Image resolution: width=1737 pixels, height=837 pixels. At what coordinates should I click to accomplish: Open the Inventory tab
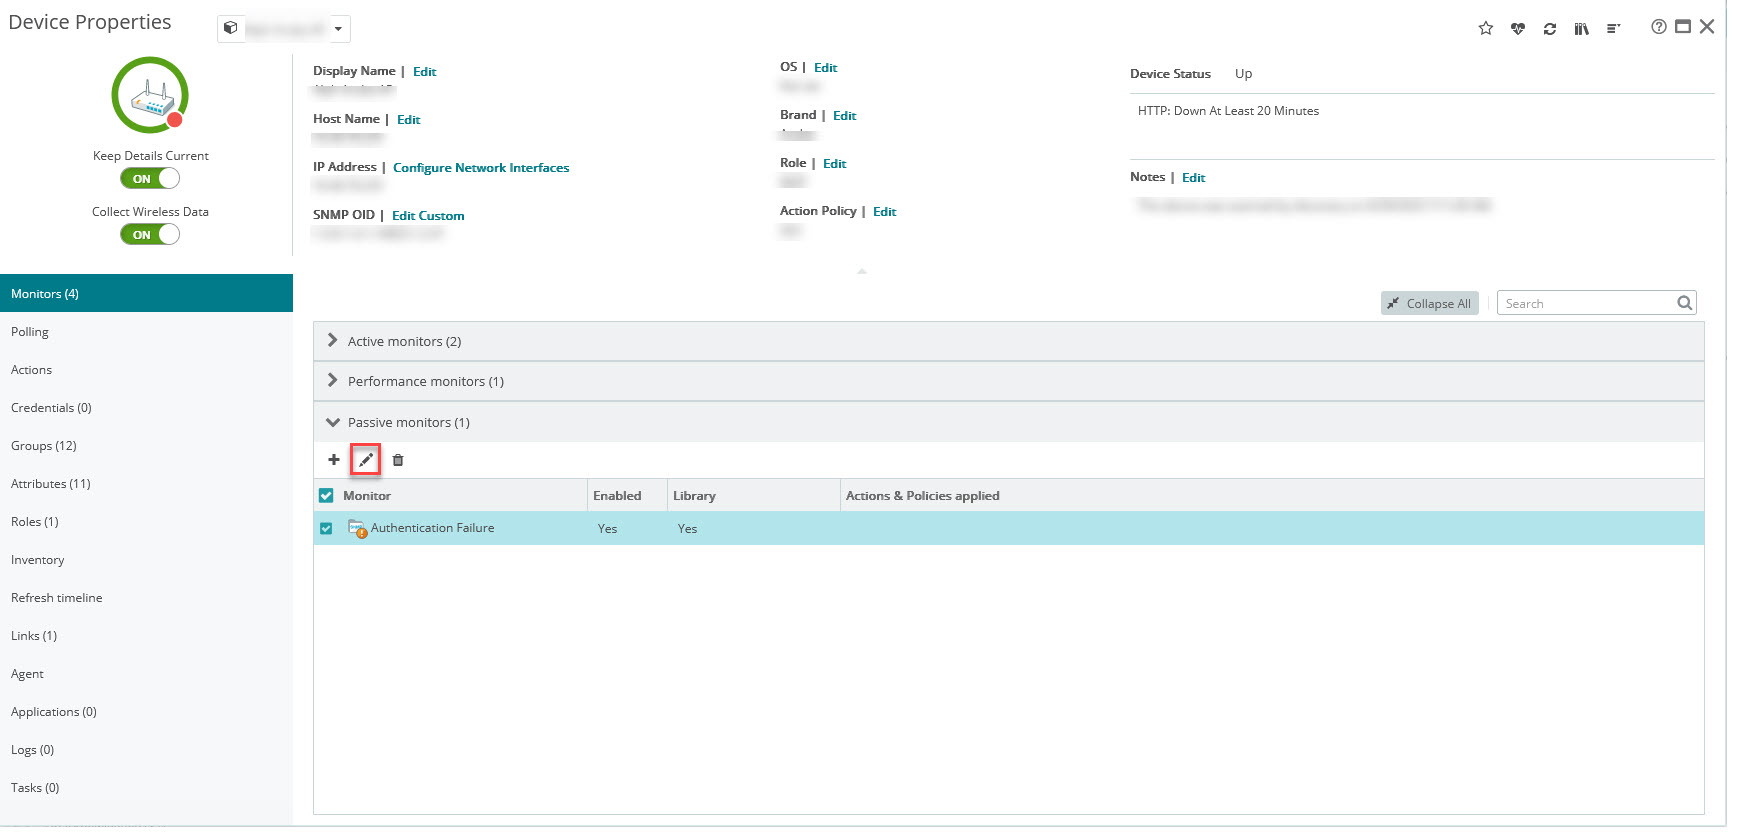(146, 559)
